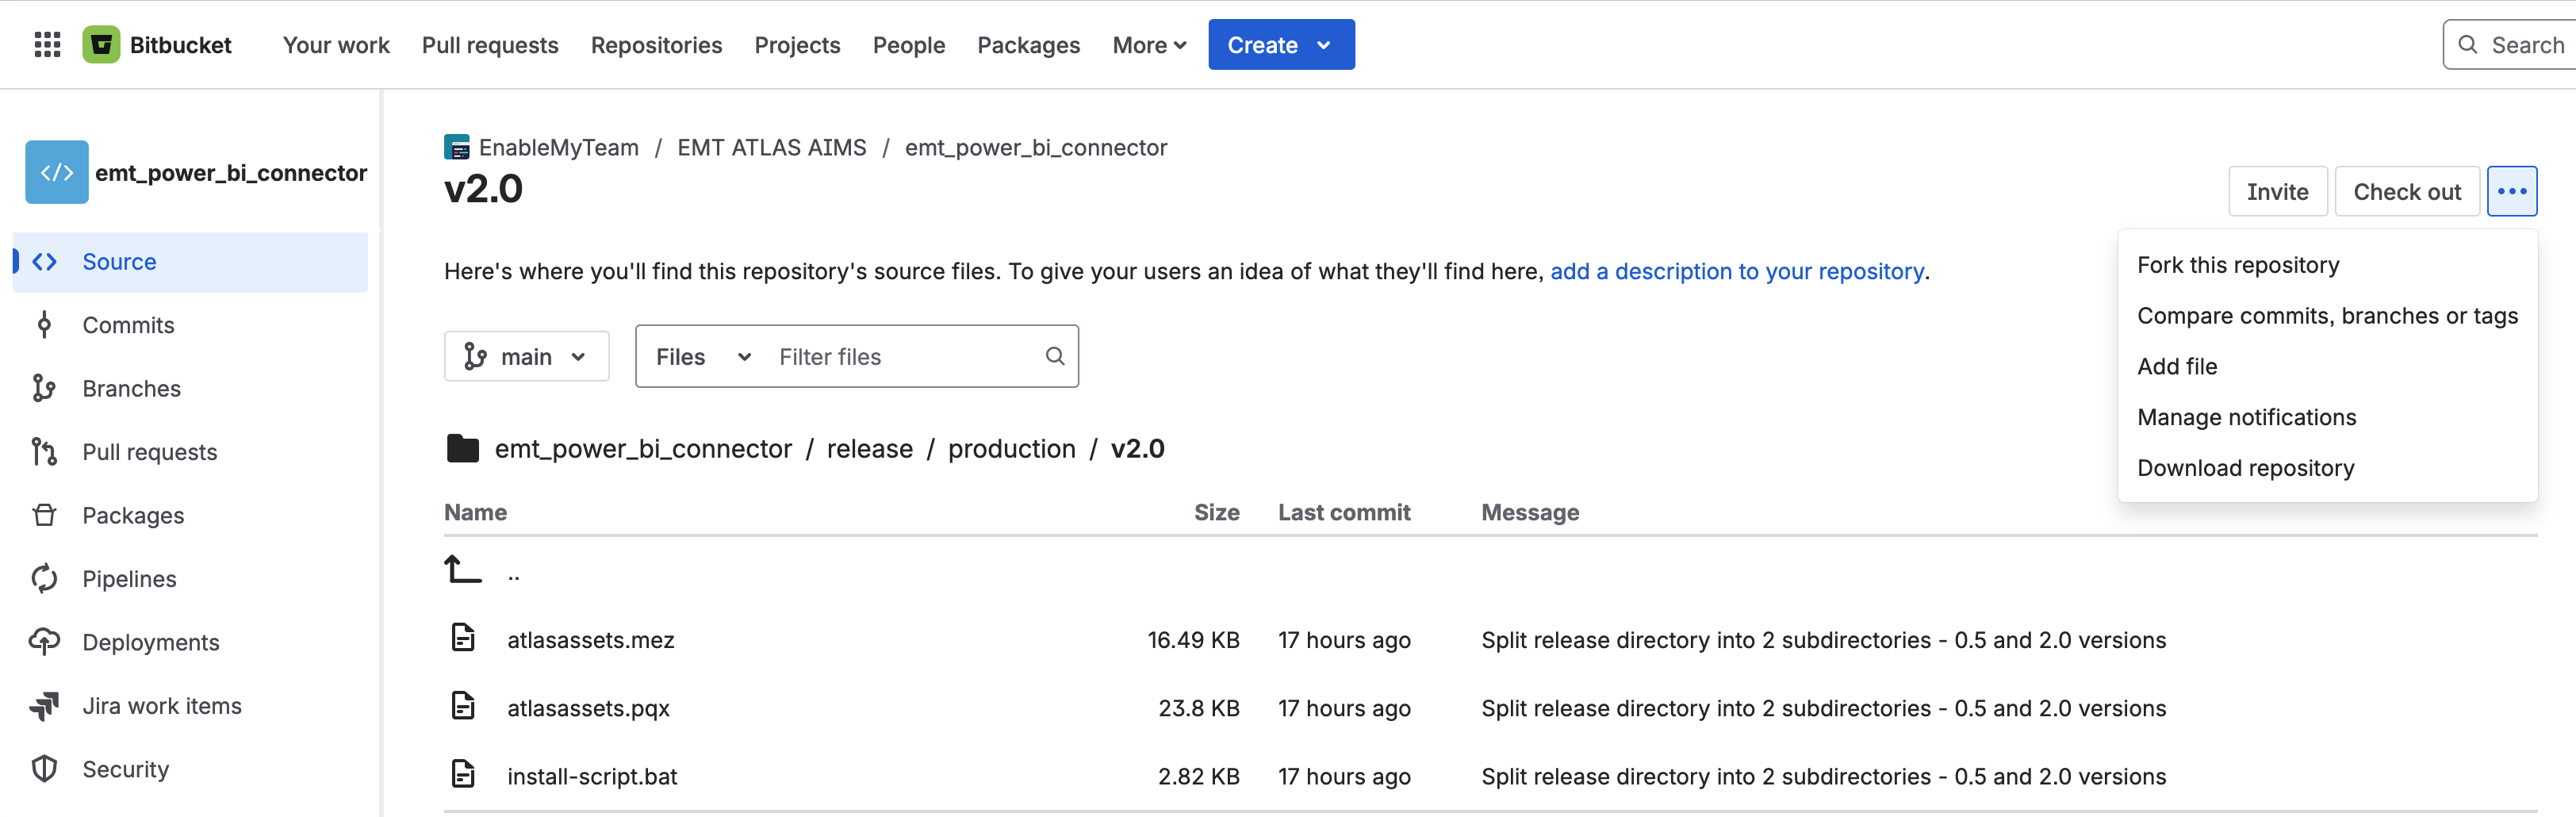Open Commits from the sidebar

click(x=128, y=325)
